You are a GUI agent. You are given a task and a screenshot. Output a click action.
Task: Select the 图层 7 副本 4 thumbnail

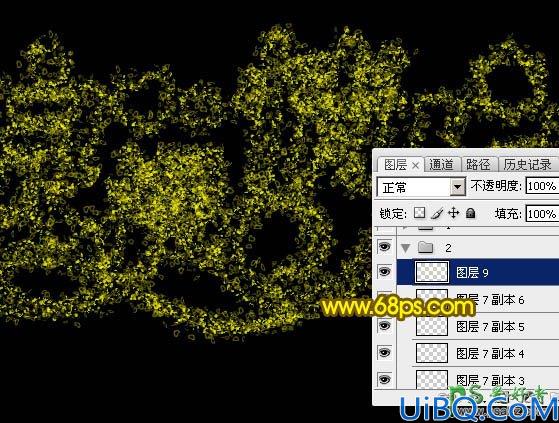click(x=432, y=353)
